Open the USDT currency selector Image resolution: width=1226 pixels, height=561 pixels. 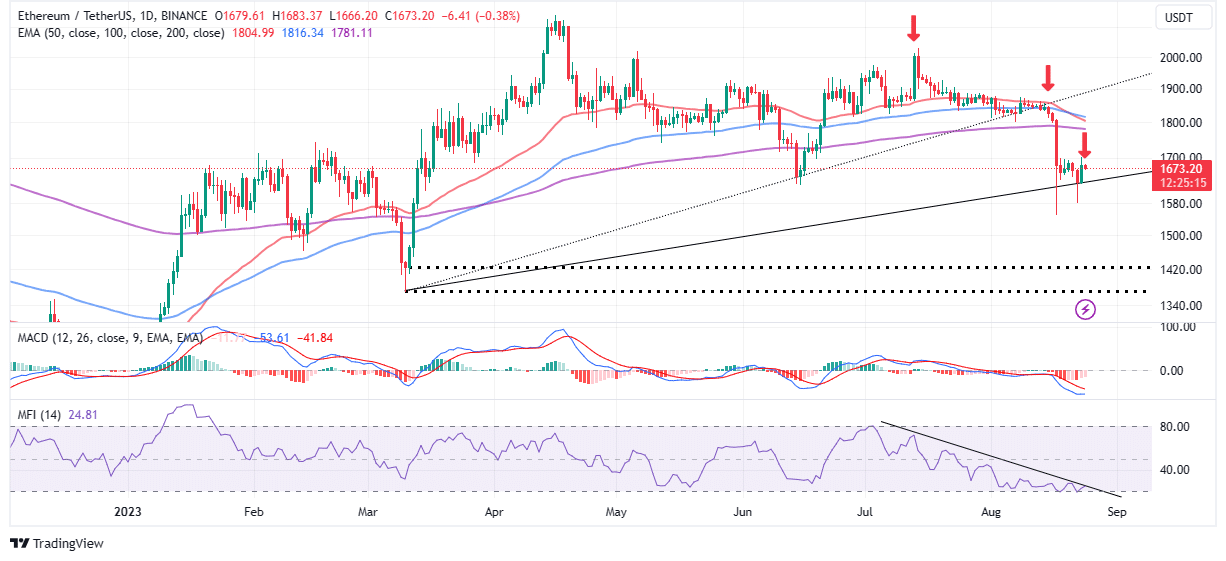coord(1178,17)
